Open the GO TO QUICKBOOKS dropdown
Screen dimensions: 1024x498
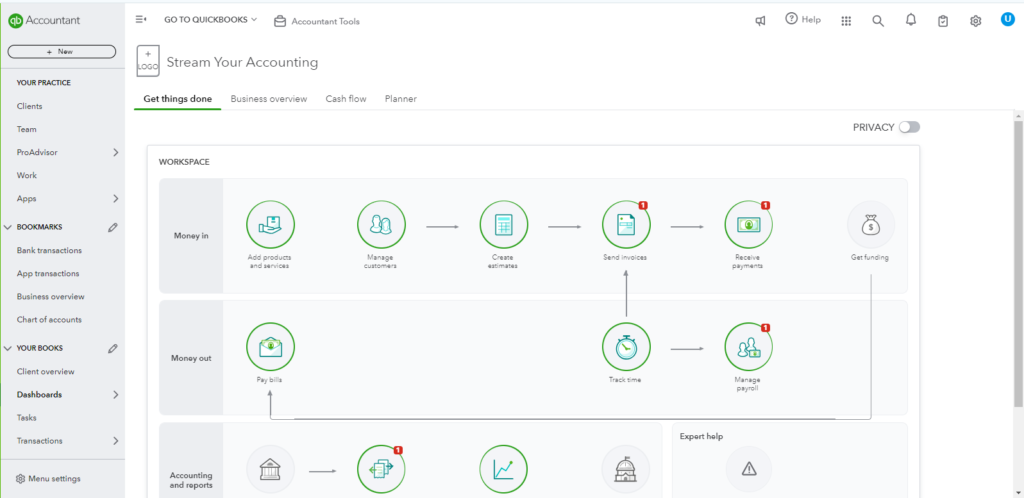[x=210, y=19]
